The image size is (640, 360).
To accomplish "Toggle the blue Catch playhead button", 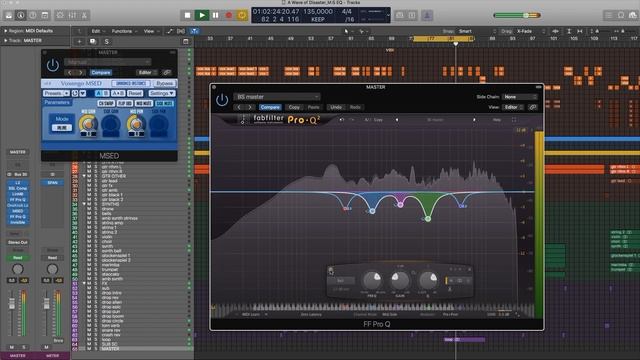I will (194, 31).
